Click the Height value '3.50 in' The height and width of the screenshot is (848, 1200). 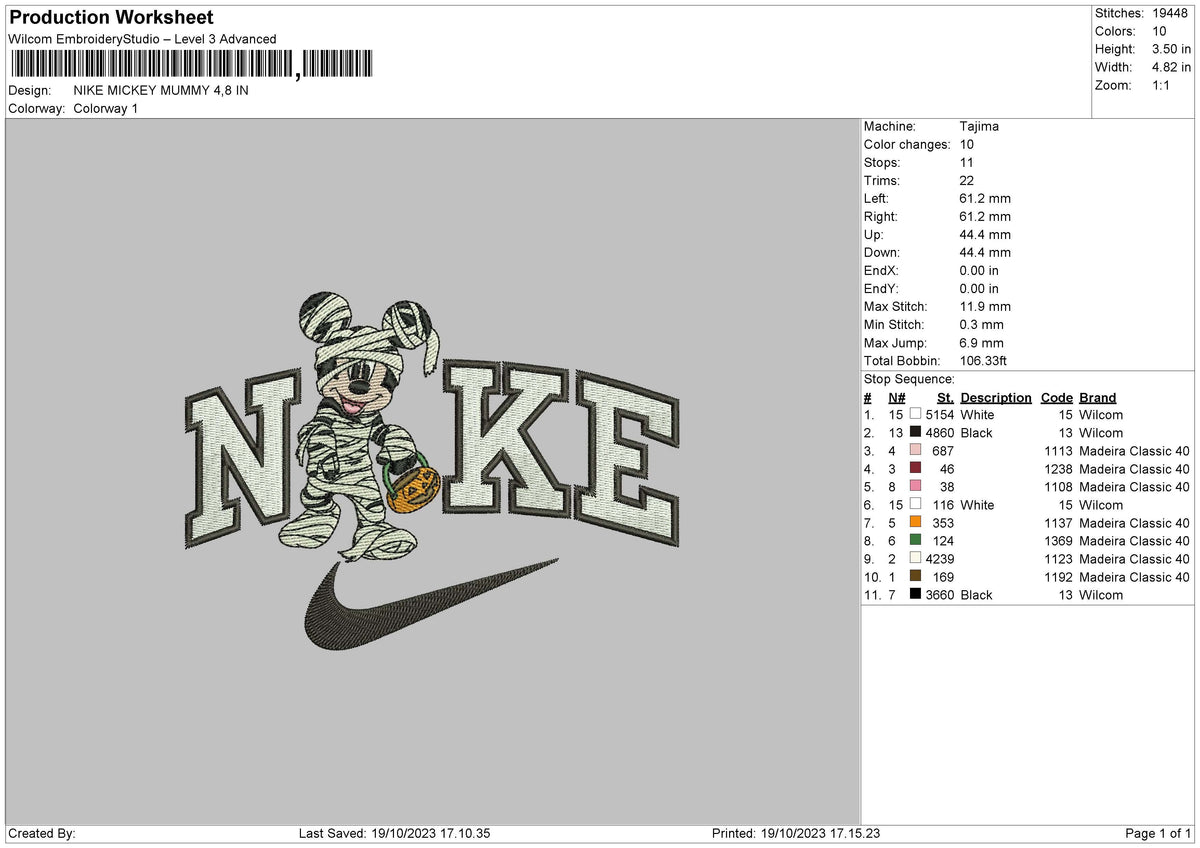tap(1173, 49)
